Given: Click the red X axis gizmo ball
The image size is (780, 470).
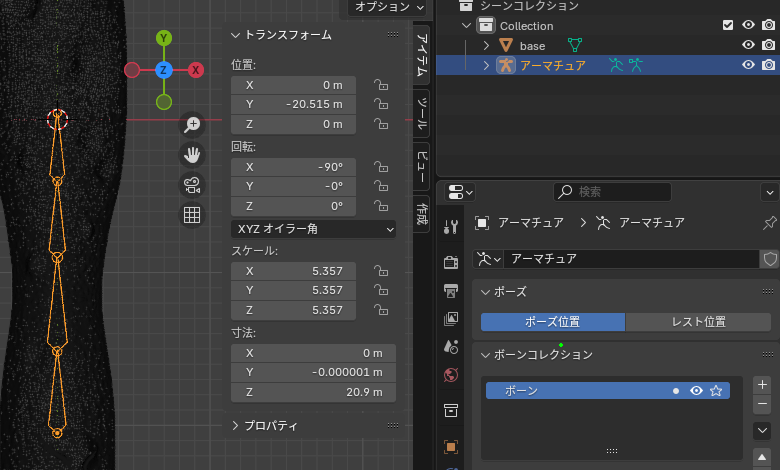Looking at the screenshot, I should [196, 70].
